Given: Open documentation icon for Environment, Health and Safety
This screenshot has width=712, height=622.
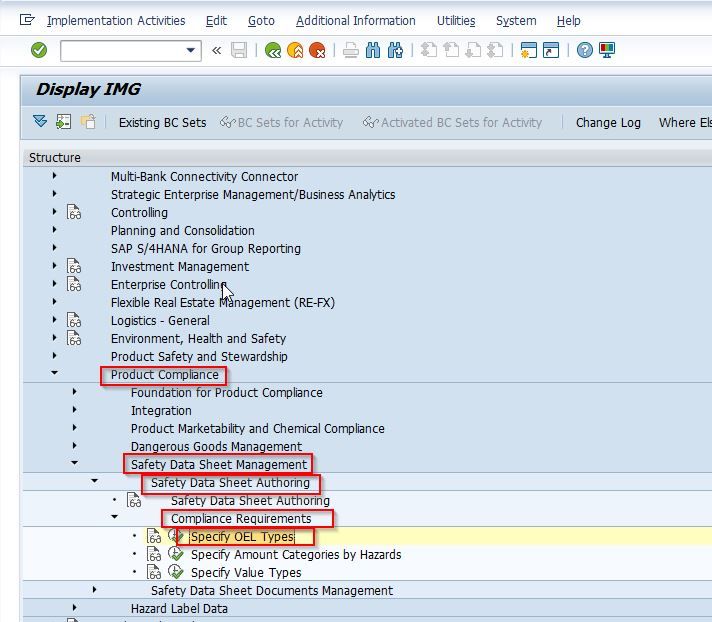Looking at the screenshot, I should tap(74, 338).
